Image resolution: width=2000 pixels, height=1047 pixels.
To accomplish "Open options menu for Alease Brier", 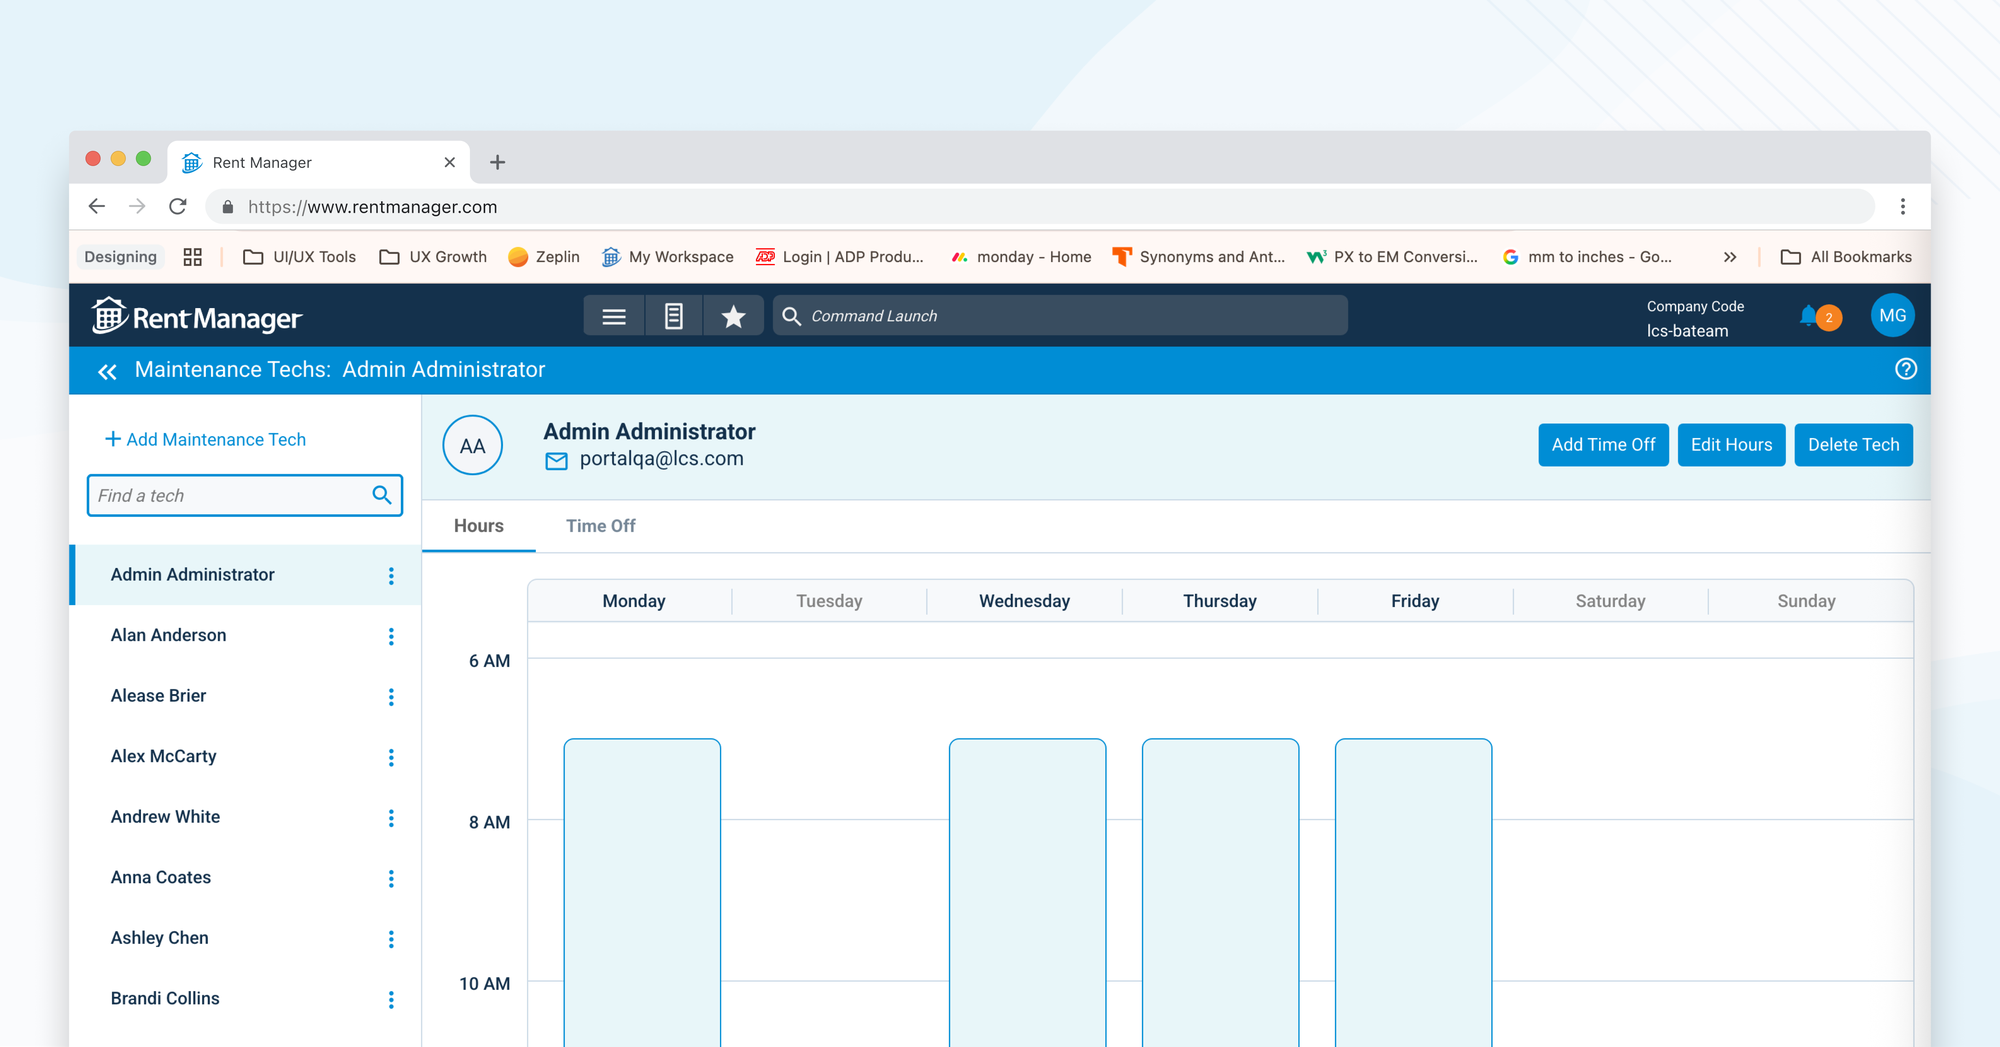I will click(x=391, y=697).
